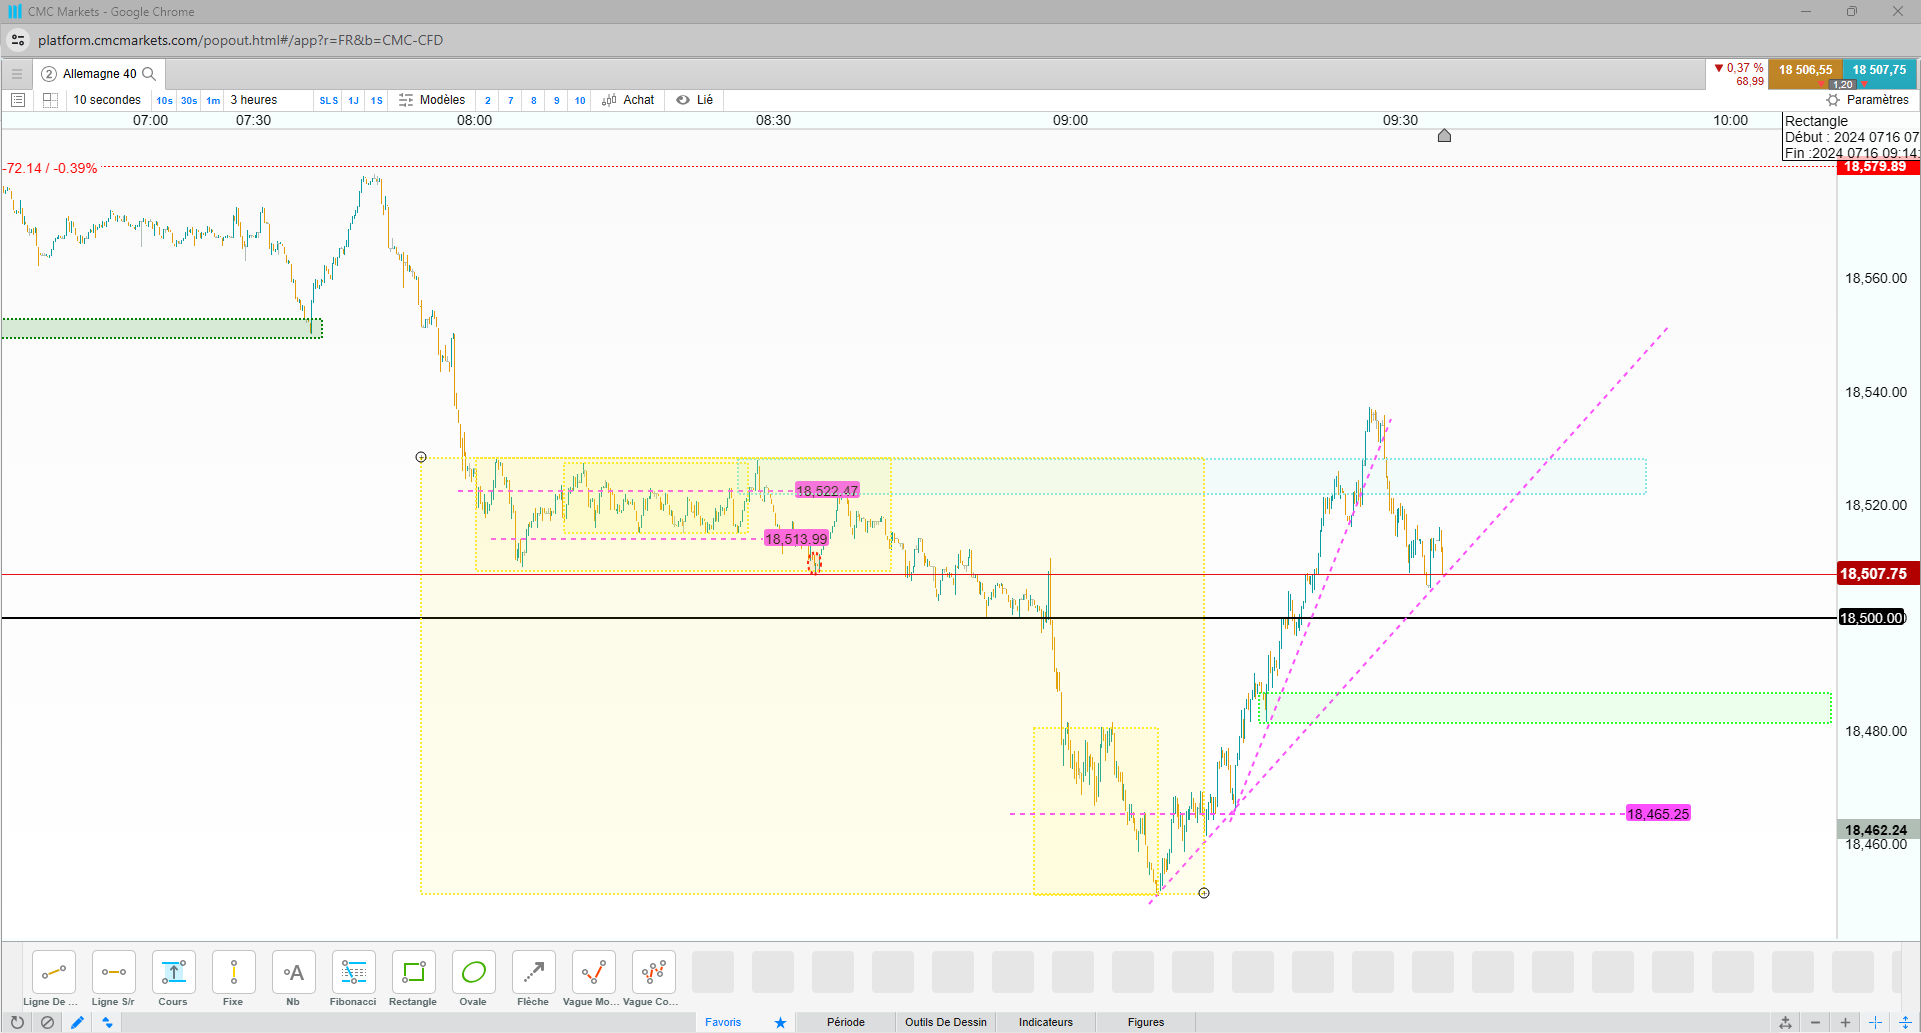Expand the Modèles templates menu
Screen dimensions: 1921x1033
pyautogui.click(x=432, y=100)
